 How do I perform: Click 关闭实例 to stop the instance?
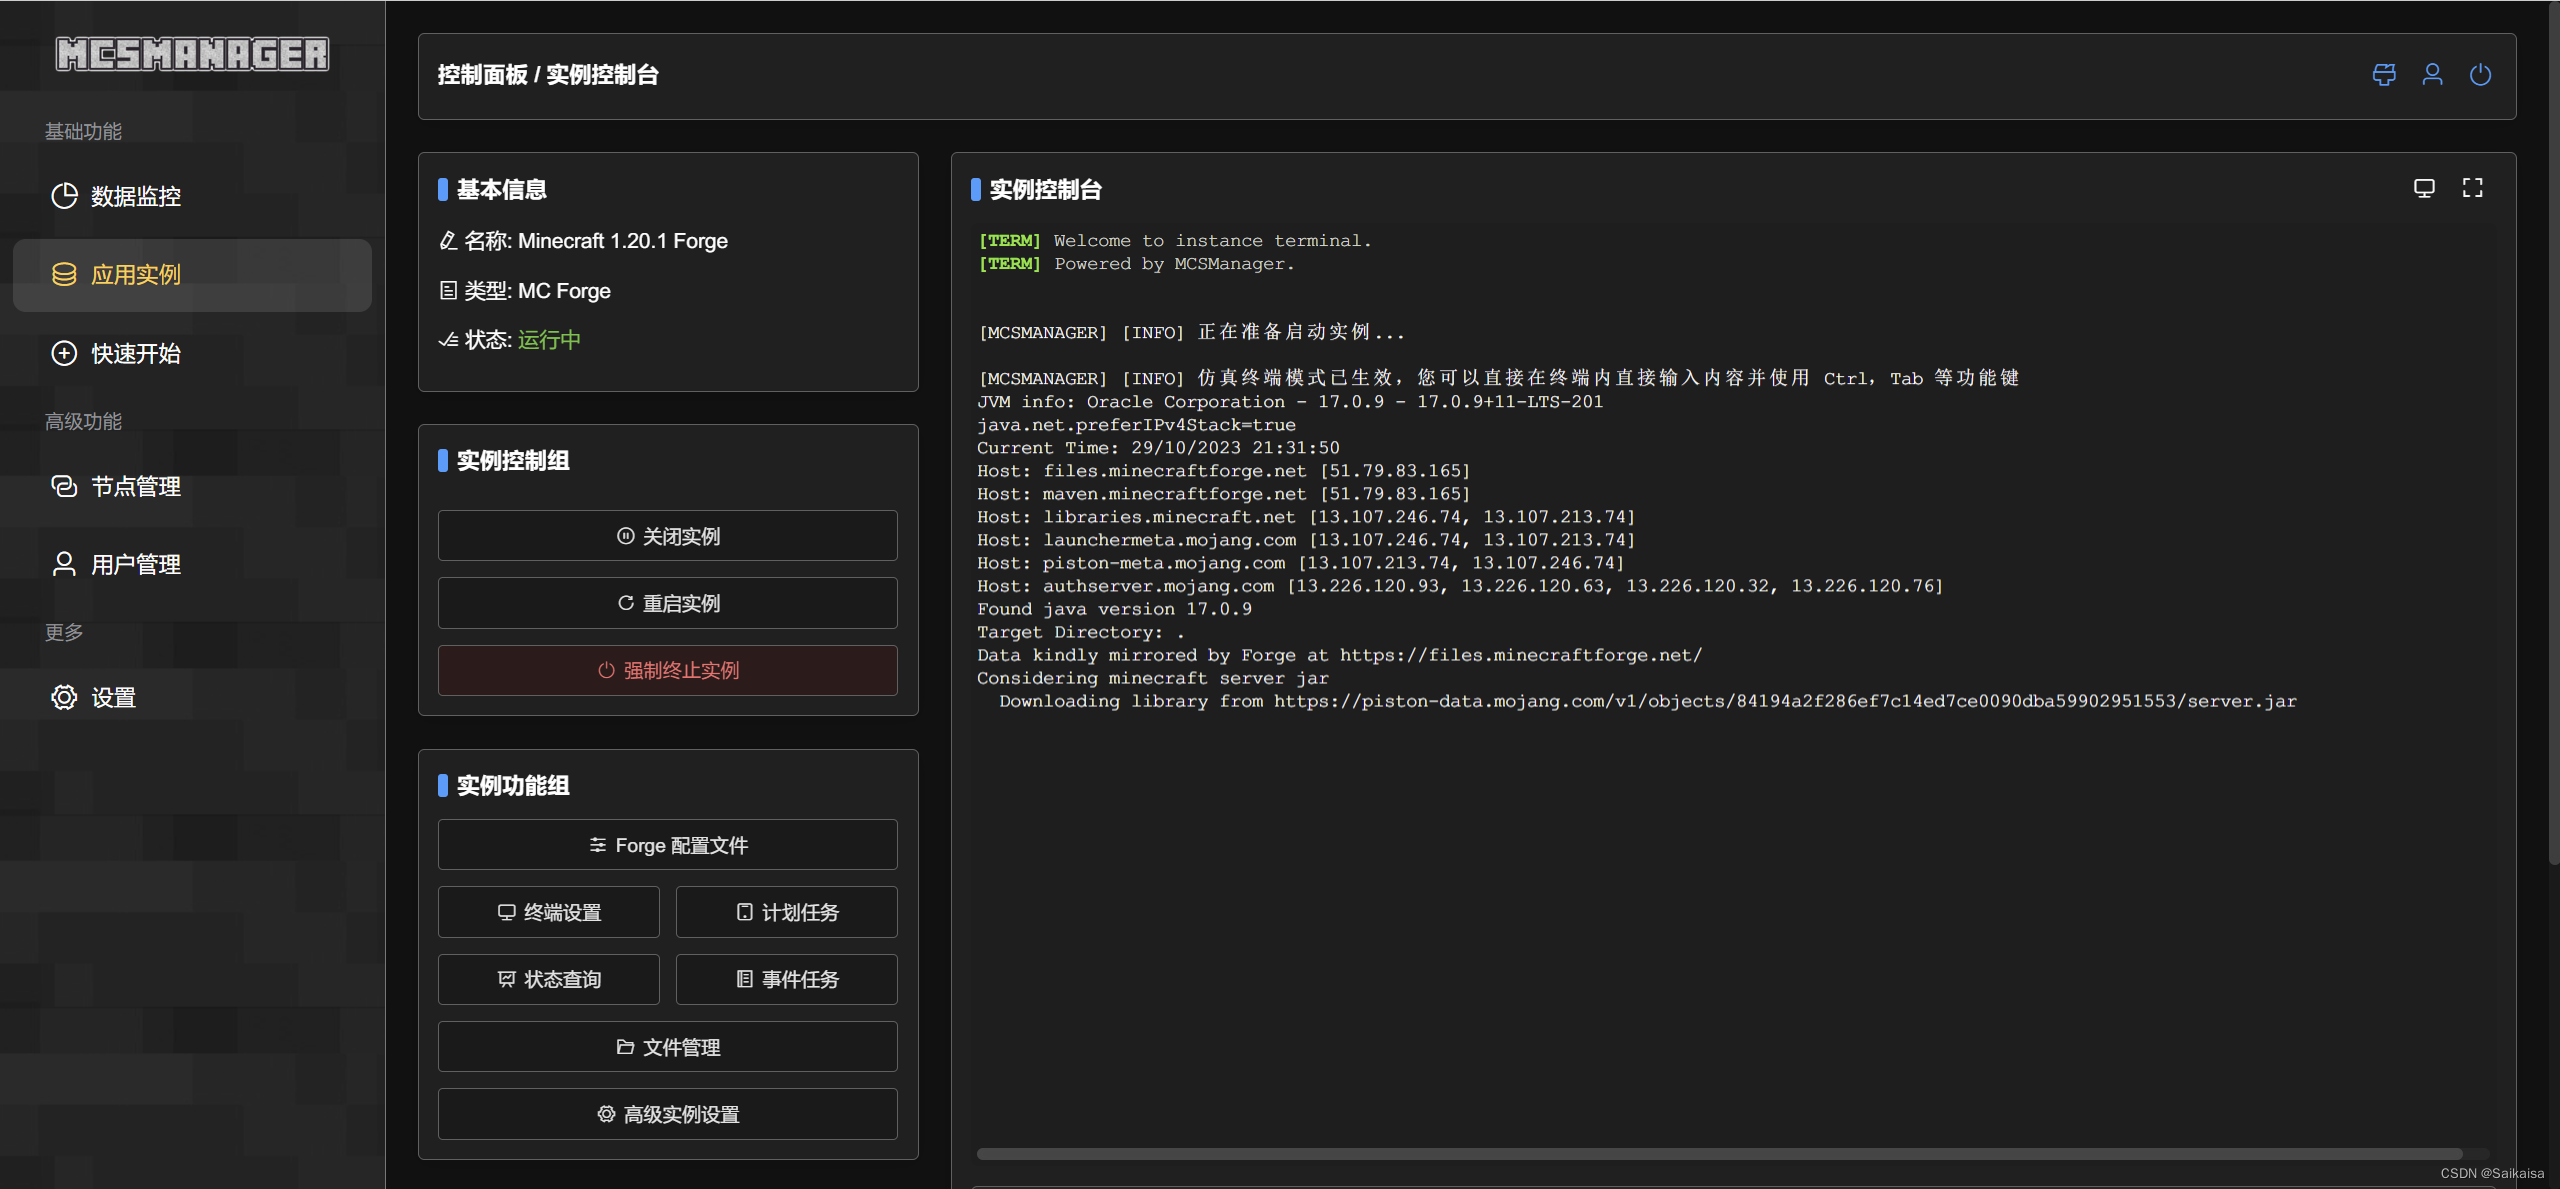[668, 536]
